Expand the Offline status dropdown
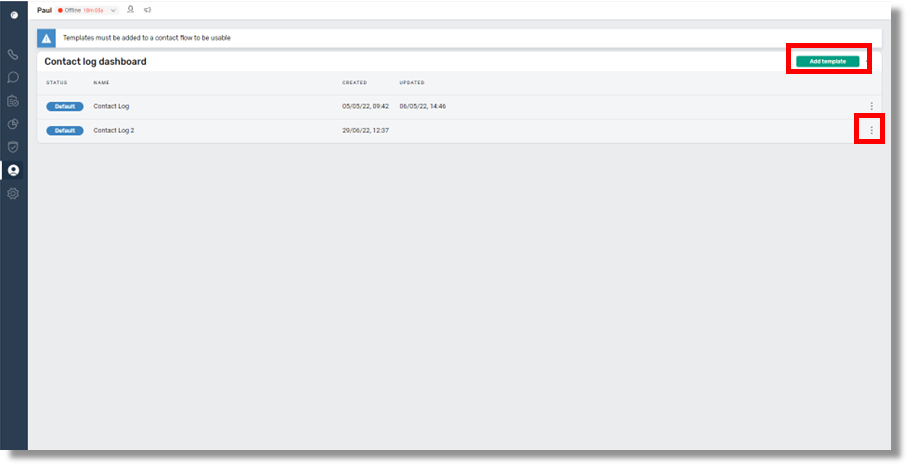The width and height of the screenshot is (909, 467). 112,10
